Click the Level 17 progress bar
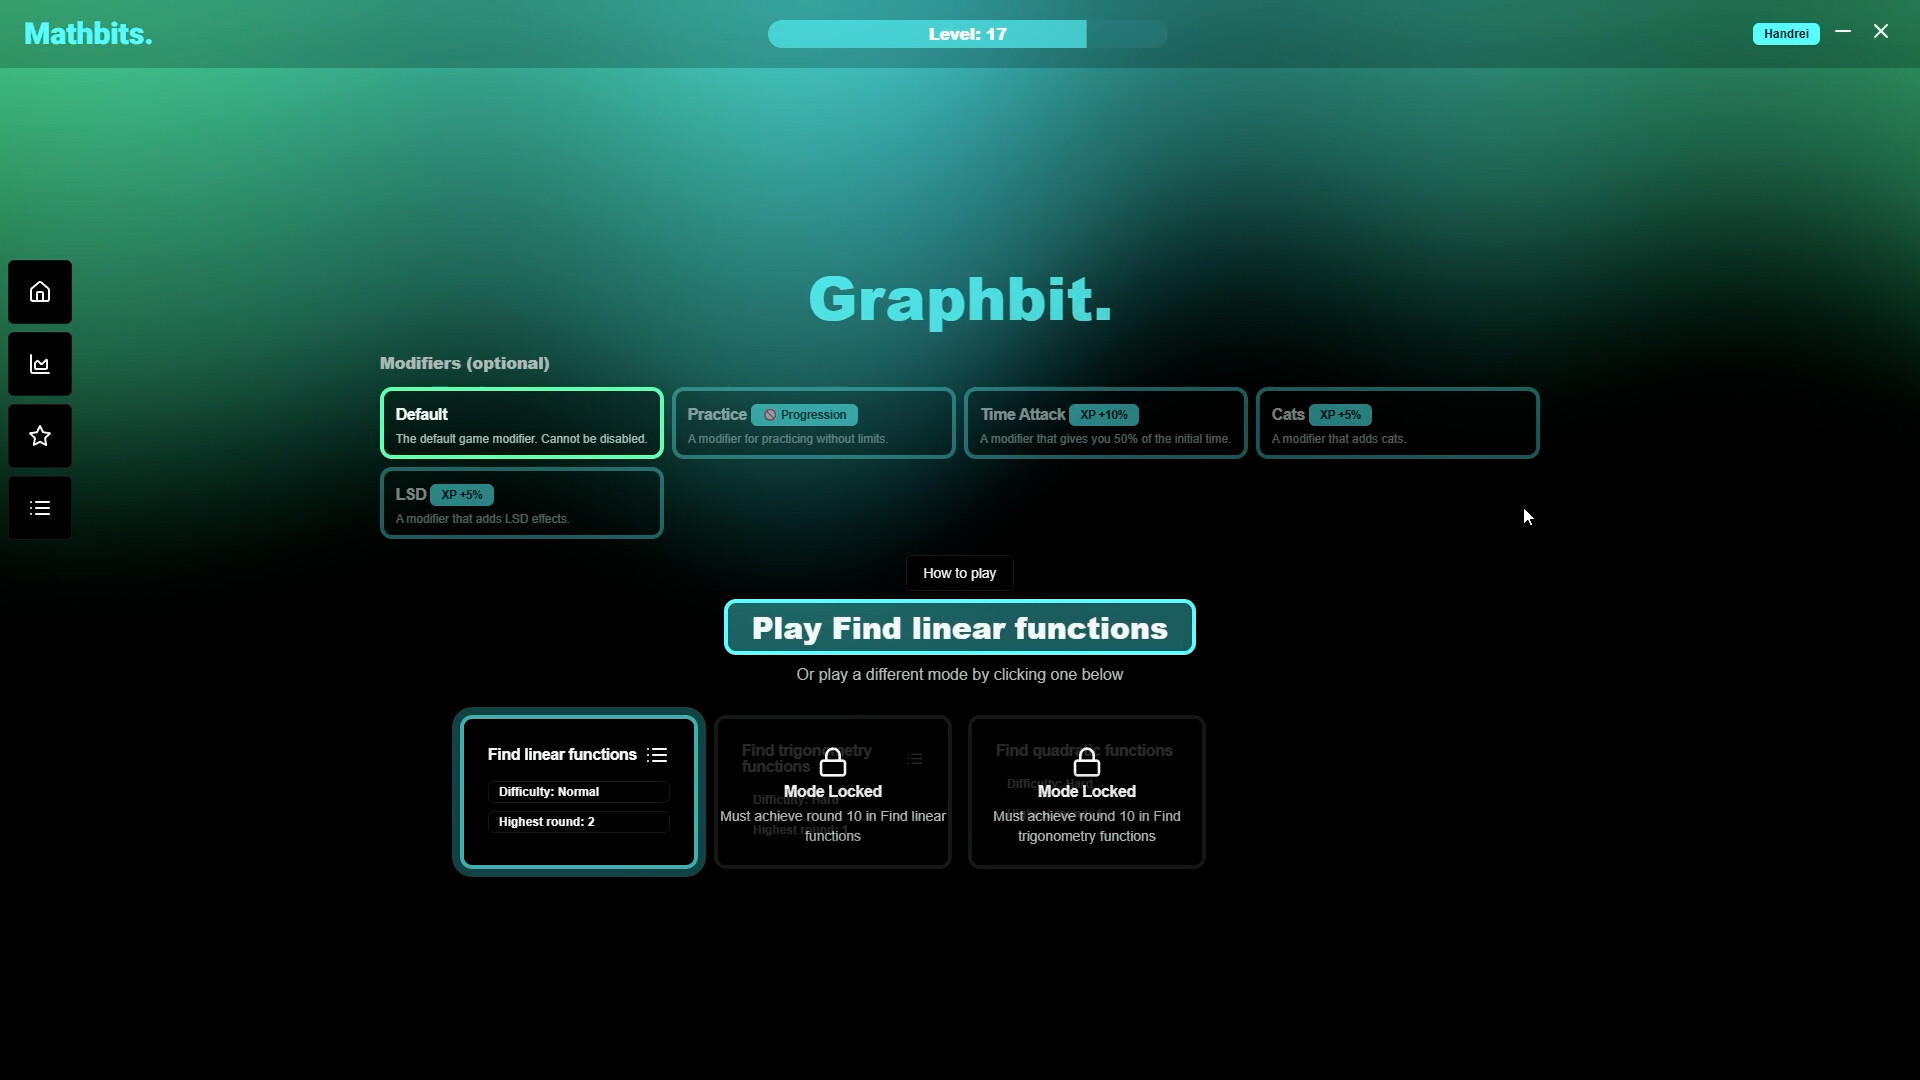This screenshot has height=1080, width=1920. coord(966,33)
